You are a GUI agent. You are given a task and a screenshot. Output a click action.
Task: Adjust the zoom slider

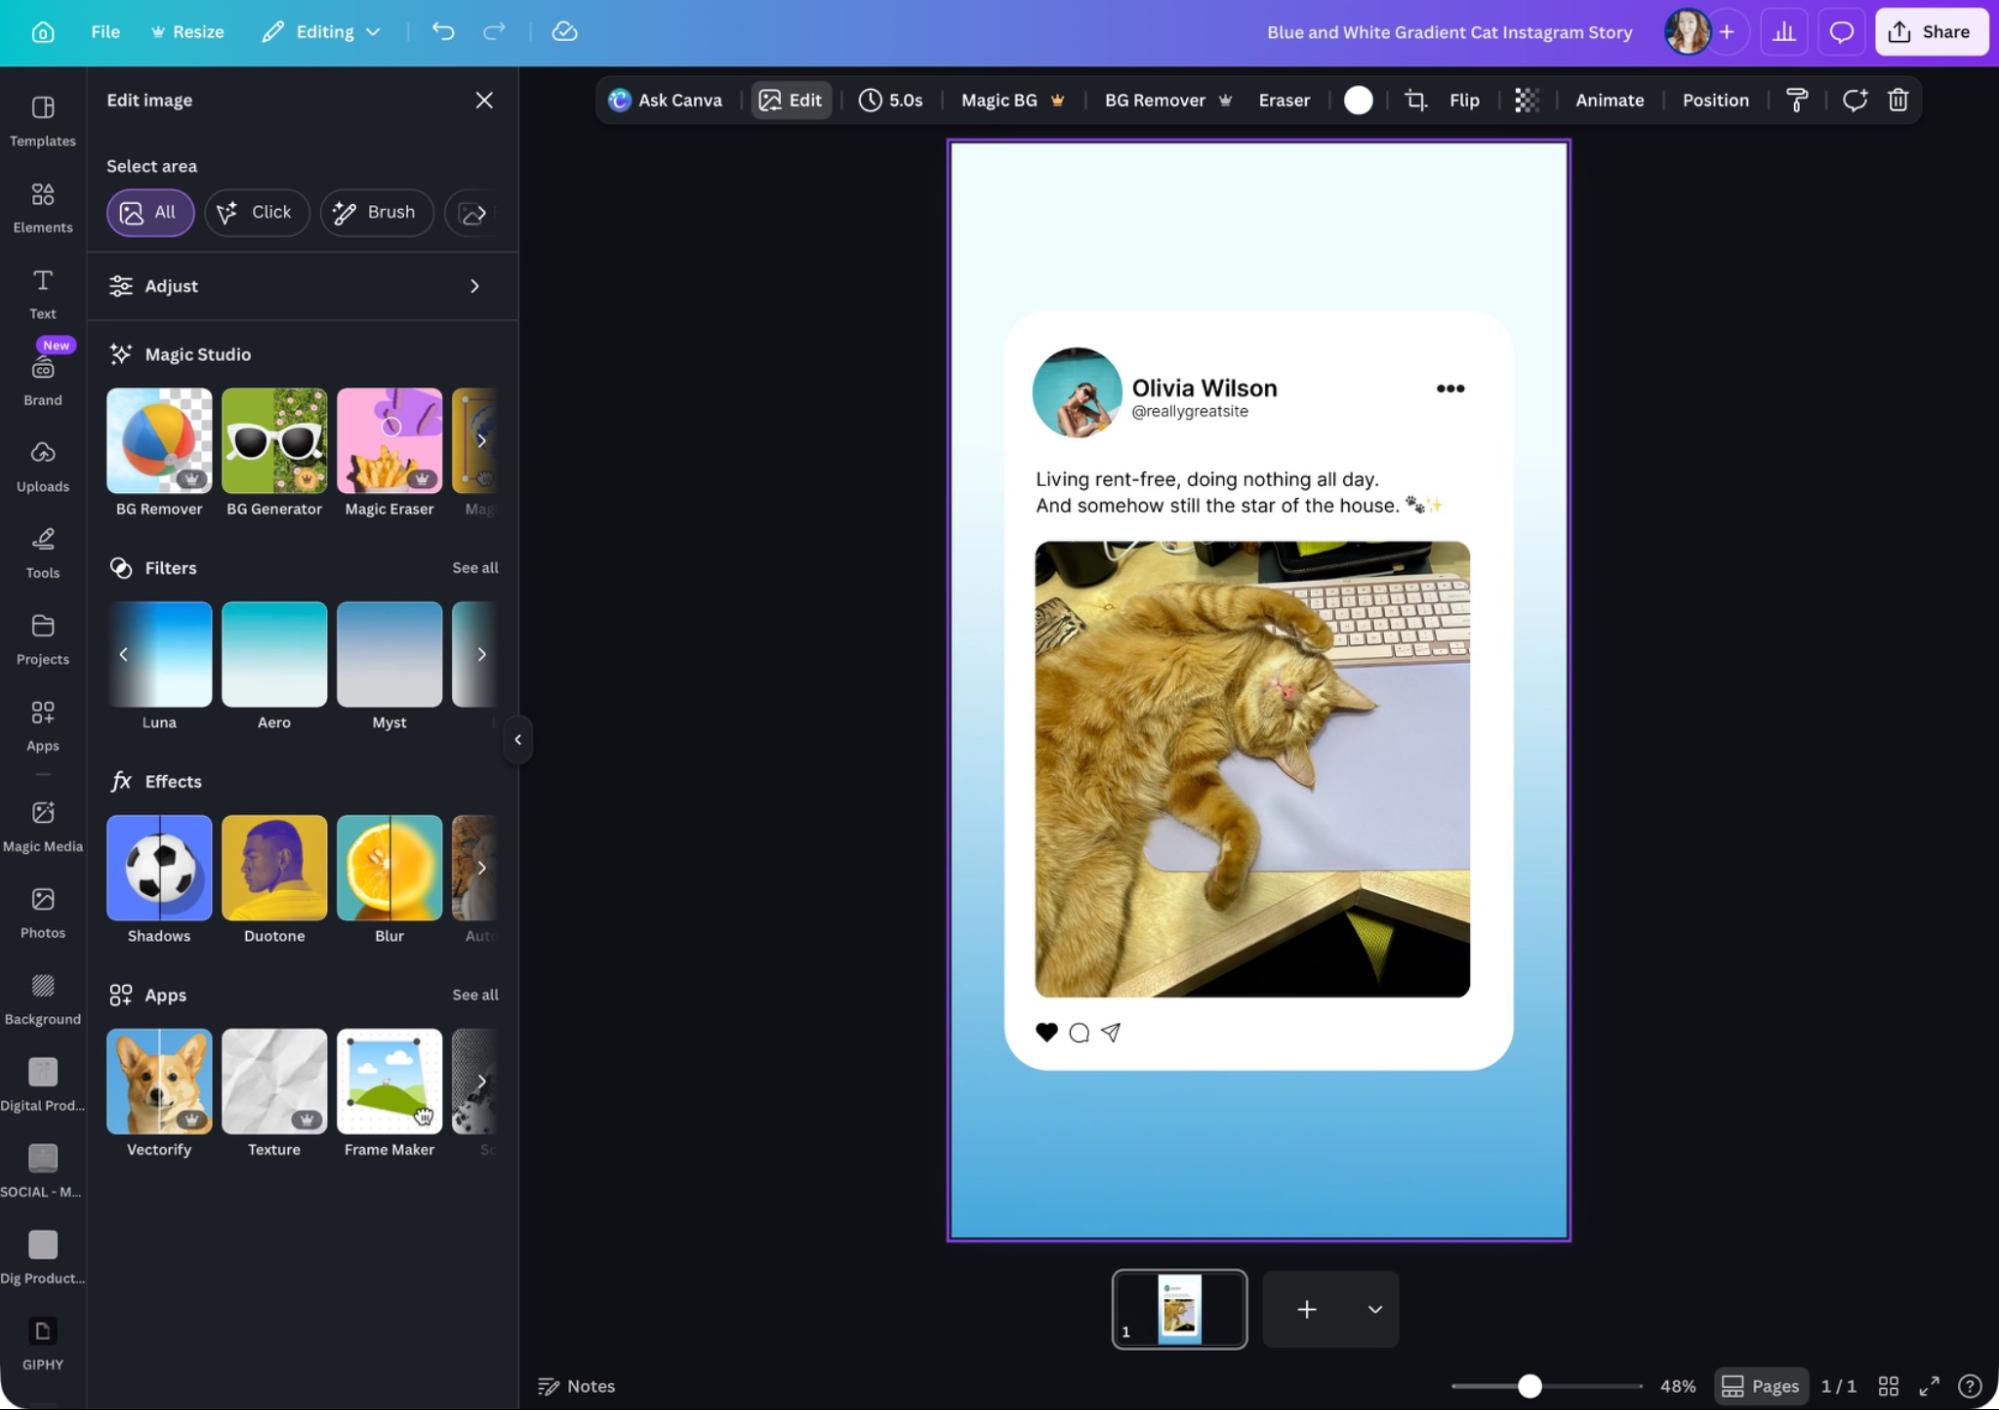[x=1529, y=1386]
